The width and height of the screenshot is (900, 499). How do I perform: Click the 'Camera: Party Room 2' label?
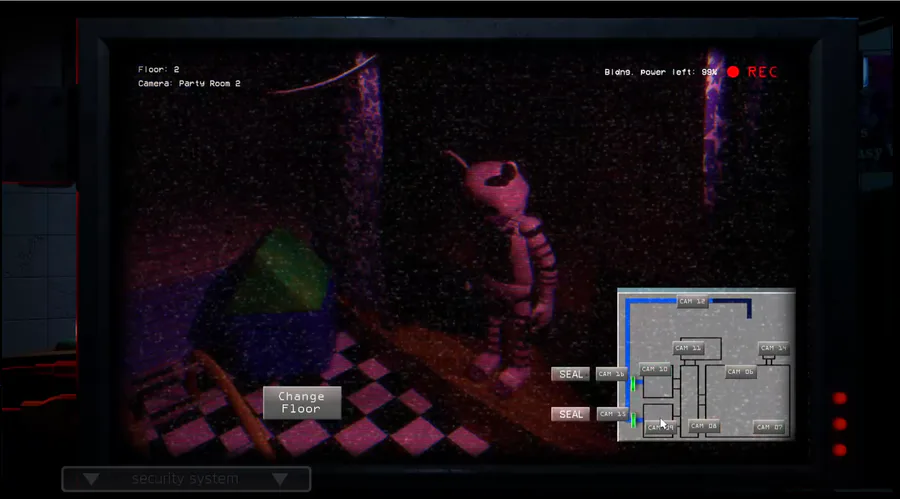[189, 84]
